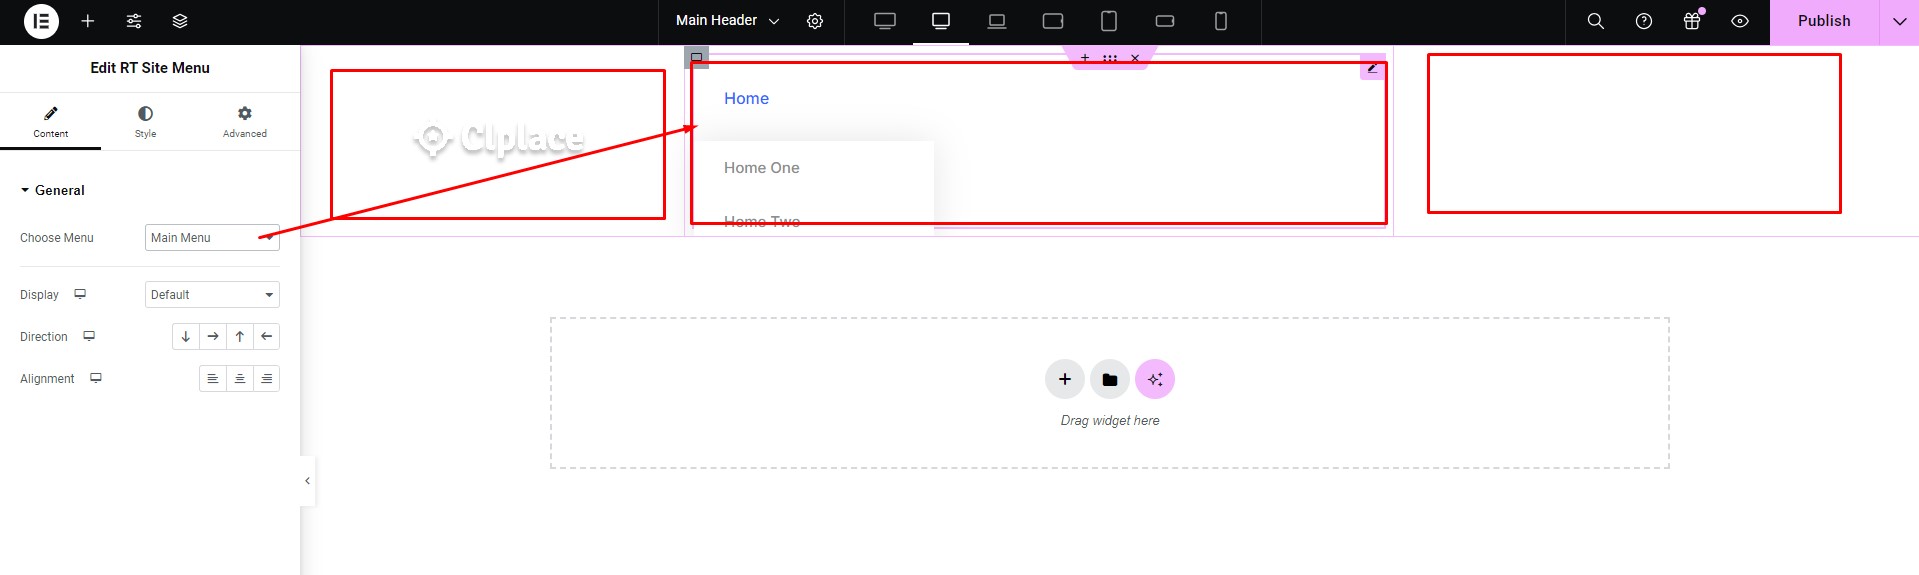Click the Choose Menu label
Screen dimensions: 1919x575
[57, 238]
